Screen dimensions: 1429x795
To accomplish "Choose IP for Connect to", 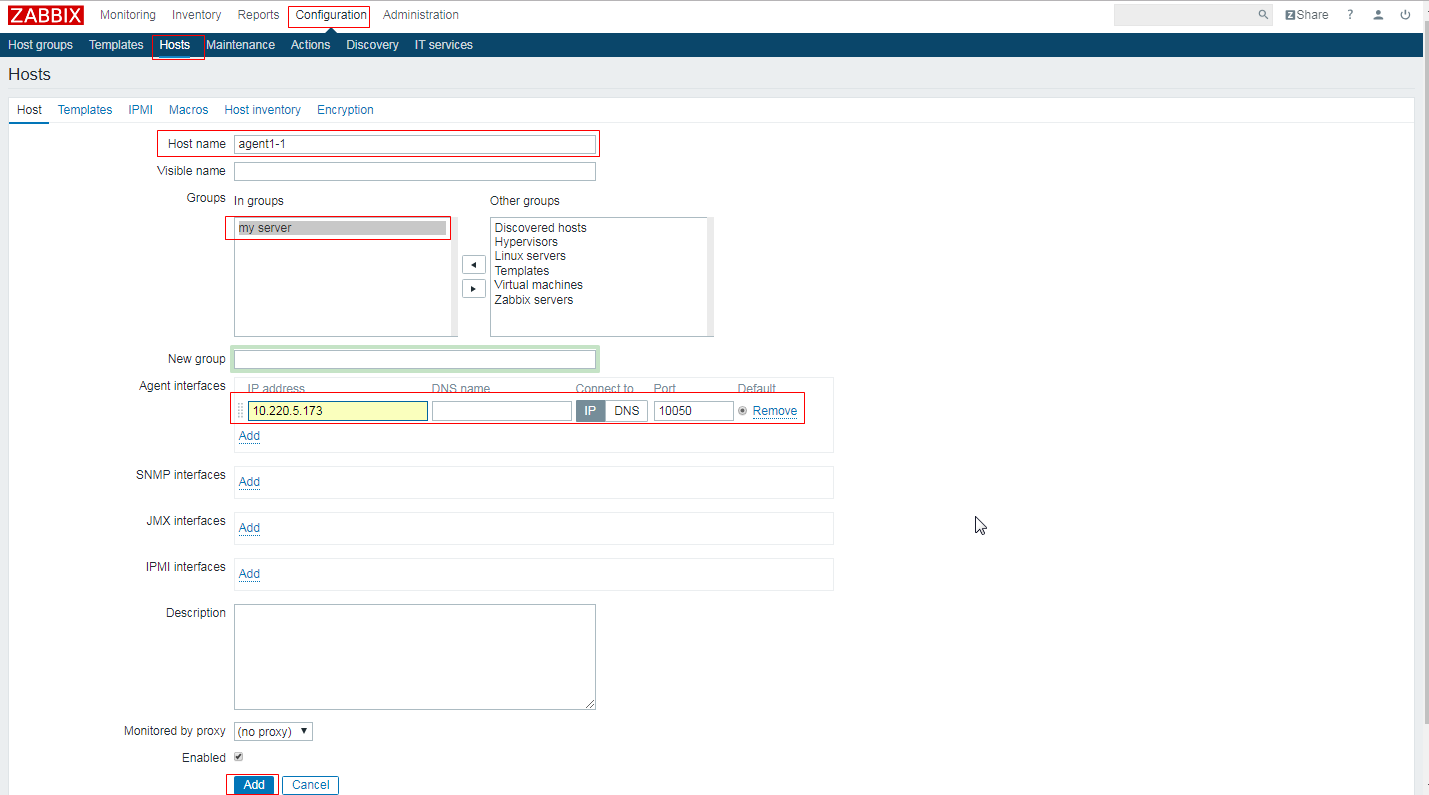I will click(x=590, y=411).
